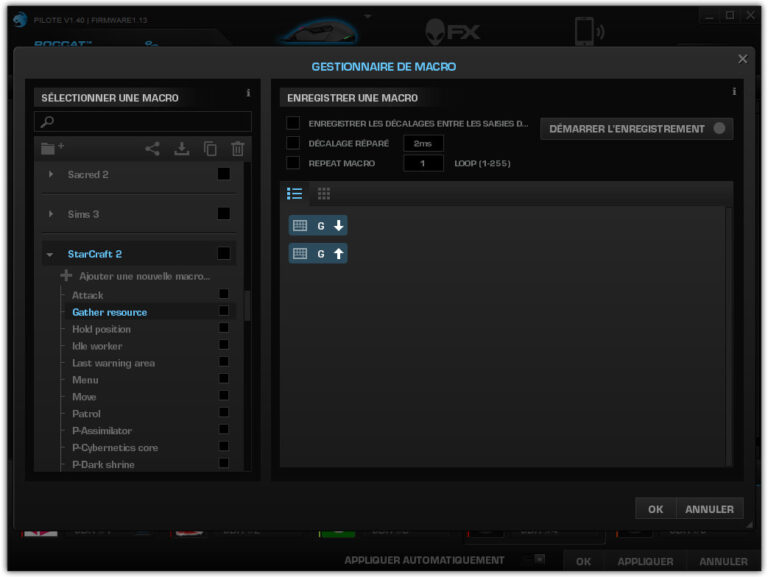
Task: Select the P-Dark shrine macro
Action: tap(103, 464)
